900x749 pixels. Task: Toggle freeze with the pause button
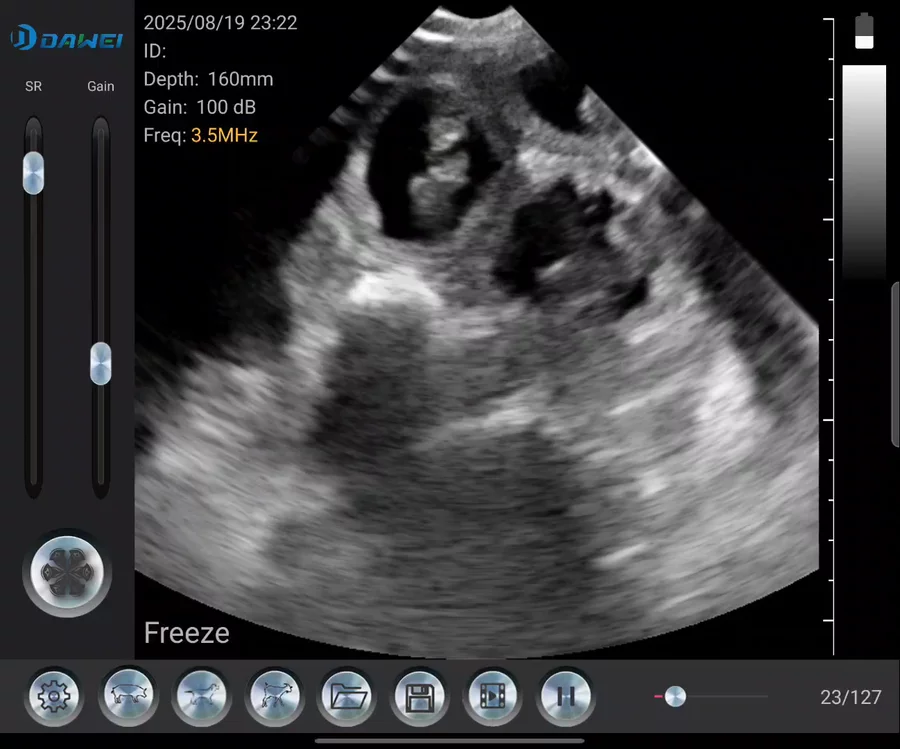tap(565, 695)
